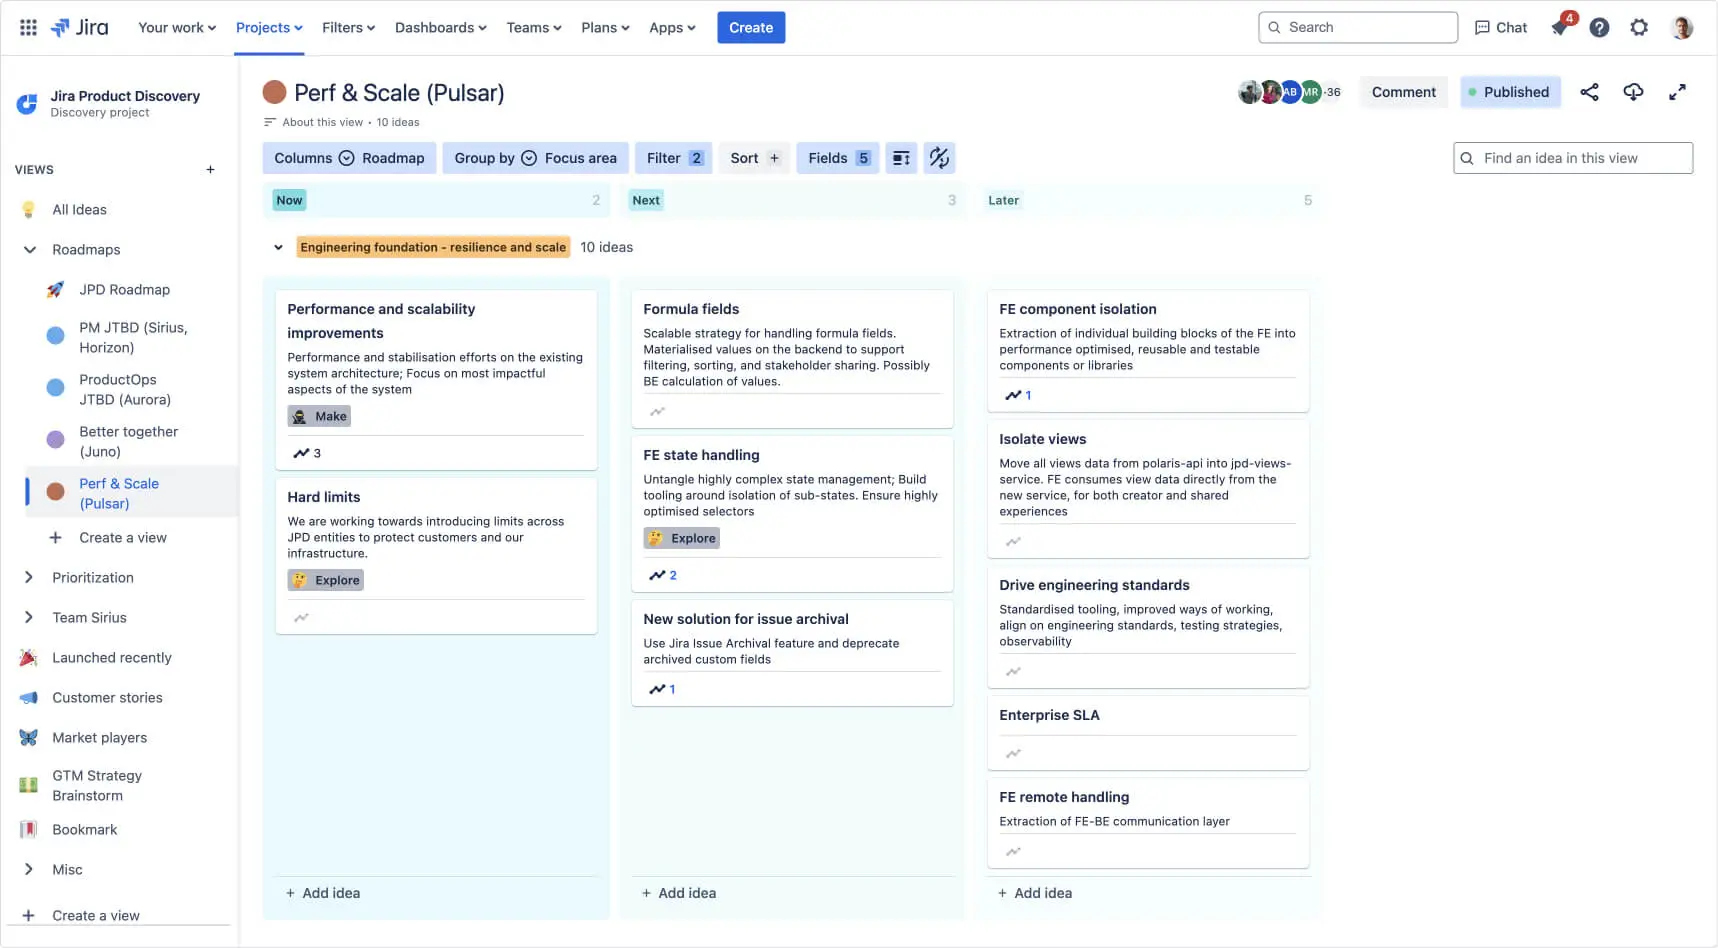Click Add idea in the Now column
The height and width of the screenshot is (948, 1718).
point(323,893)
